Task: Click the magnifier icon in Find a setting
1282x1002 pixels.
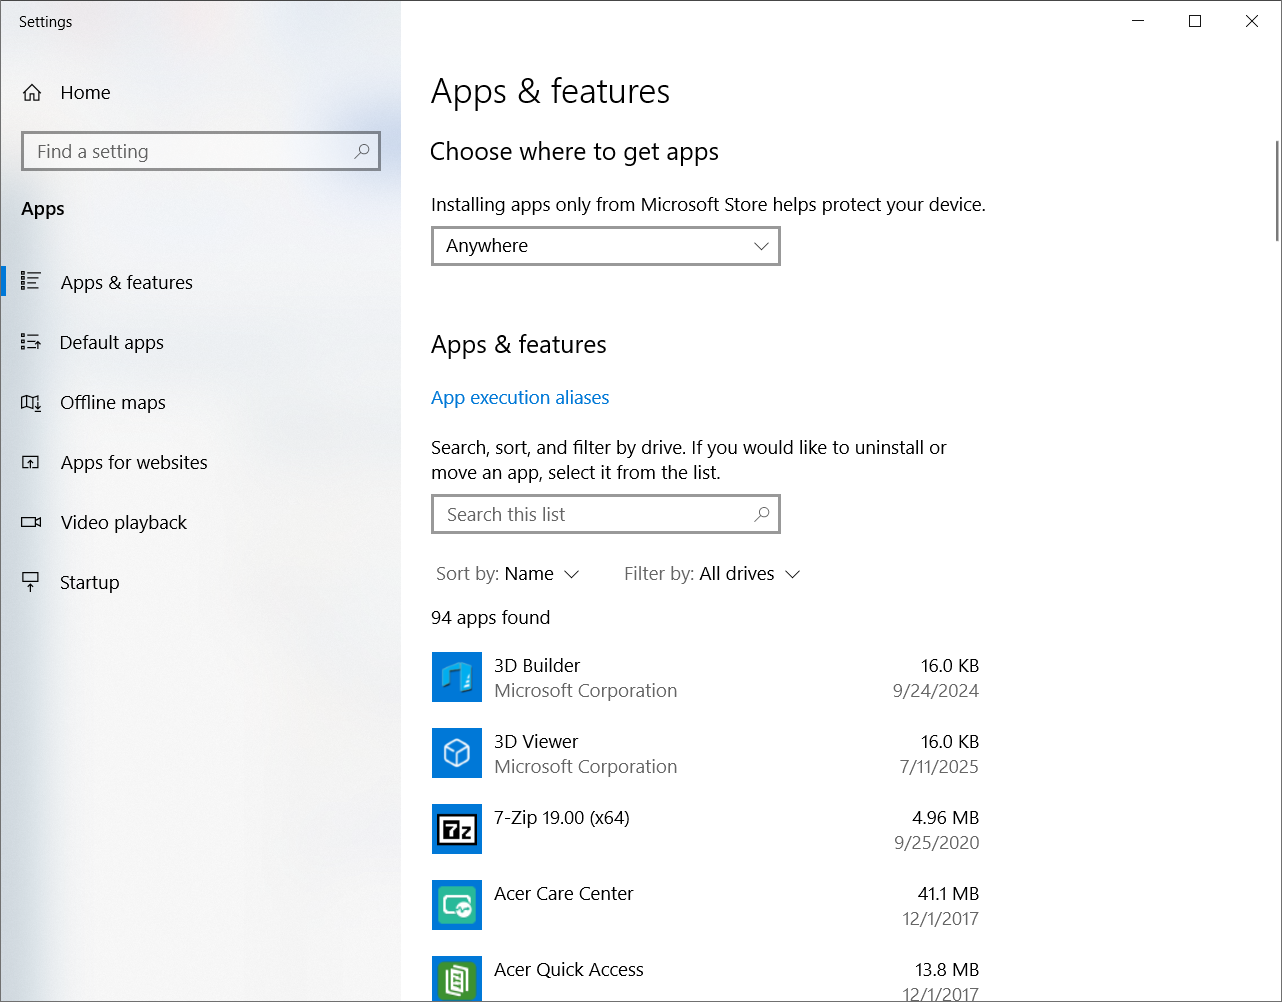Action: coord(361,151)
